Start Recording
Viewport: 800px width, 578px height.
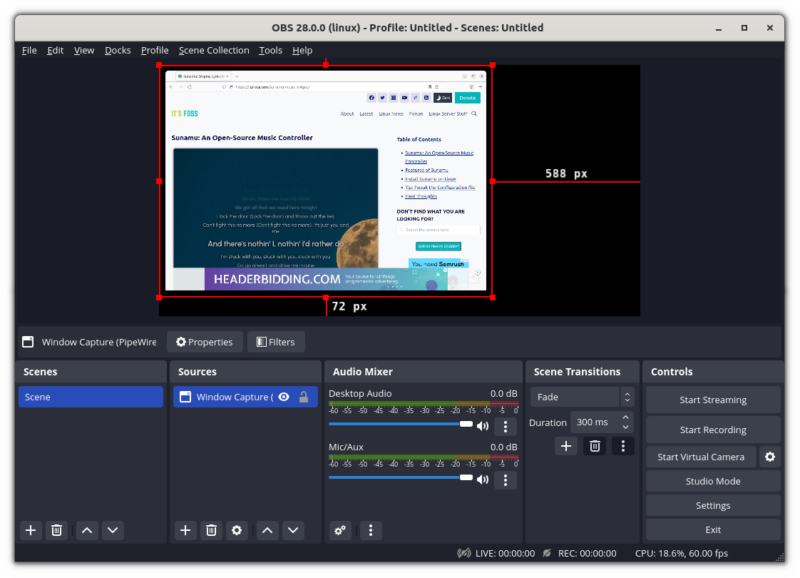713,429
